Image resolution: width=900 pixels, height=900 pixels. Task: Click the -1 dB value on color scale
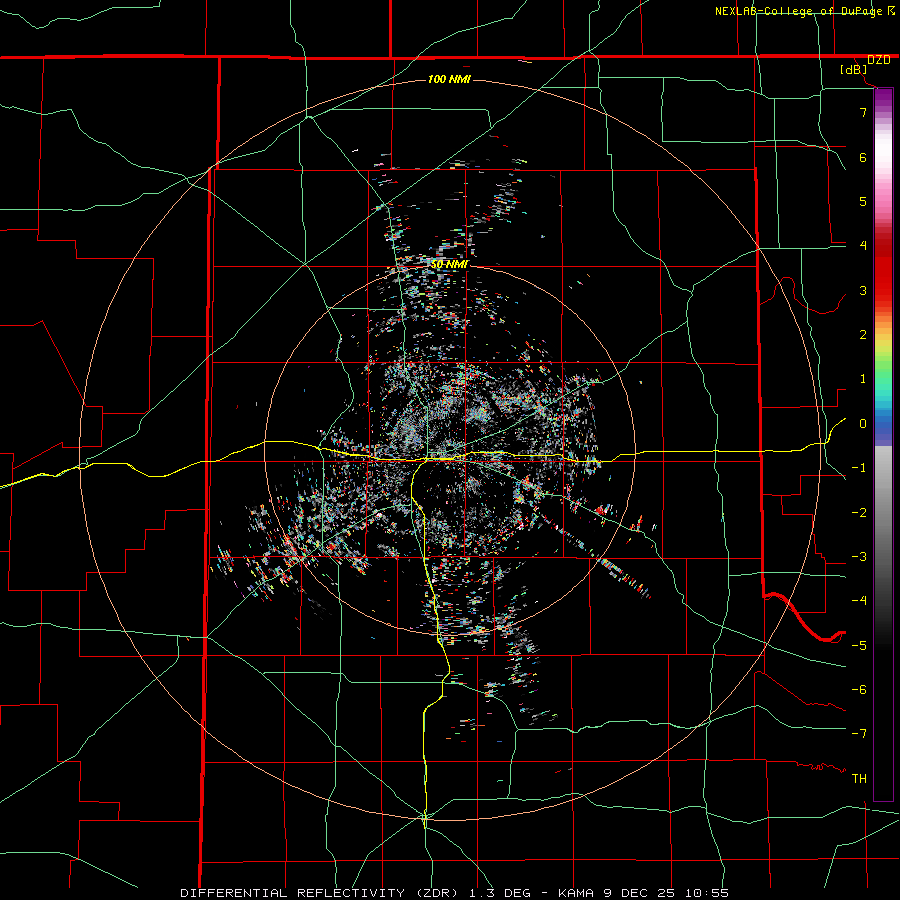pyautogui.click(x=859, y=468)
